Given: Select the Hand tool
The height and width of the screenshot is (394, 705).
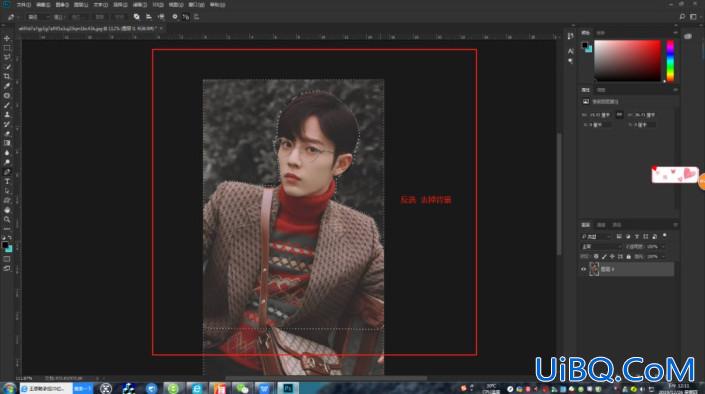Looking at the screenshot, I should click(7, 210).
